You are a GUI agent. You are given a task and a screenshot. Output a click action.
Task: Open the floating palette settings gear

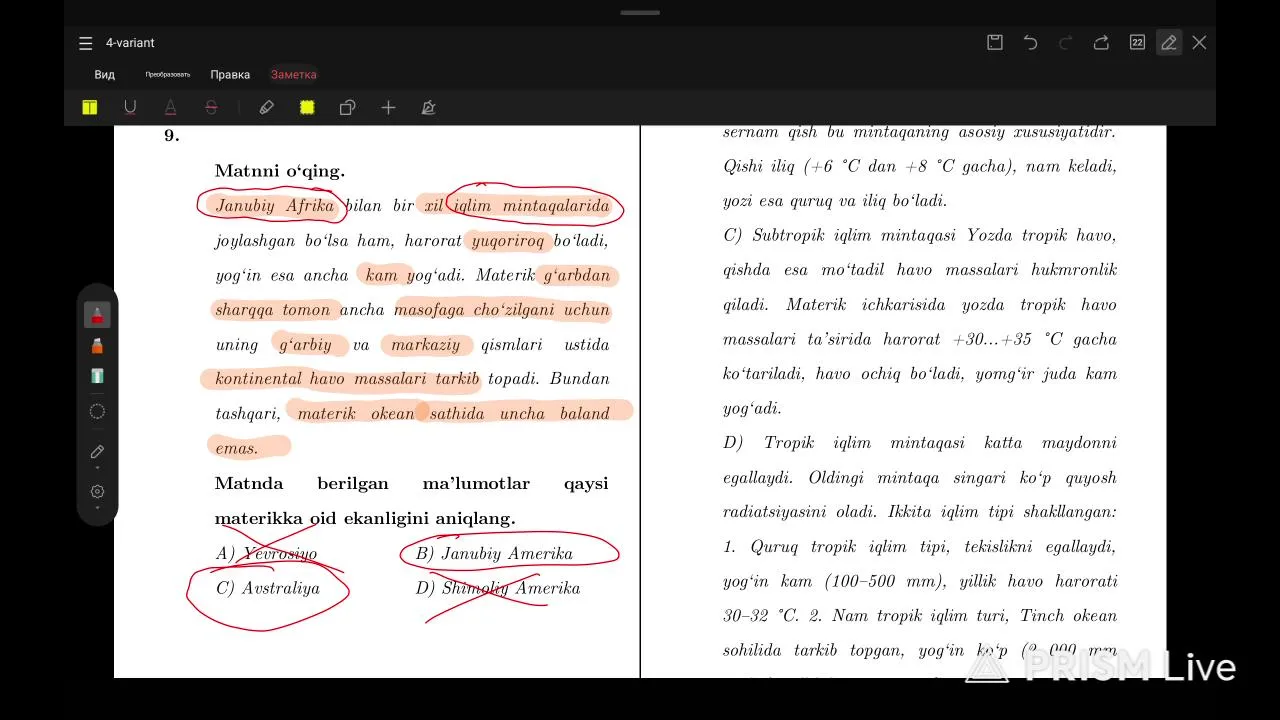[x=97, y=491]
